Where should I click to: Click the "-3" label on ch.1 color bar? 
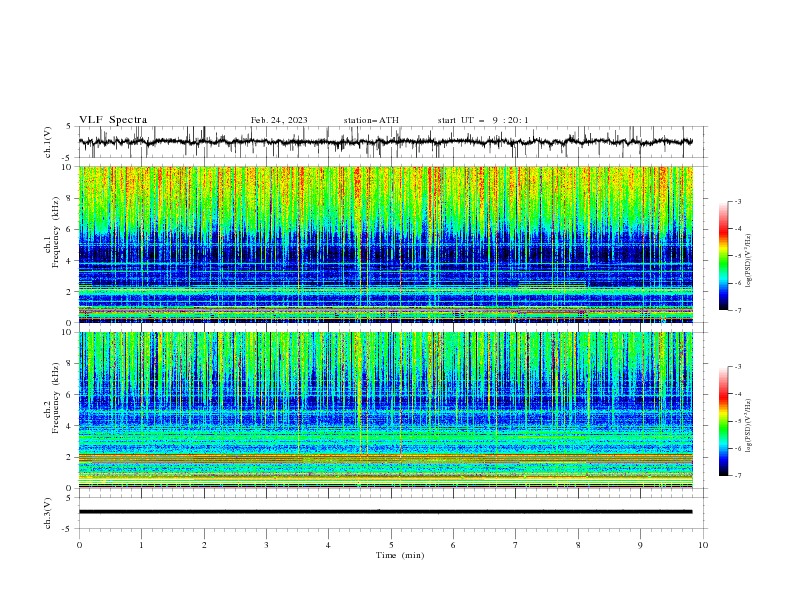pyautogui.click(x=737, y=201)
